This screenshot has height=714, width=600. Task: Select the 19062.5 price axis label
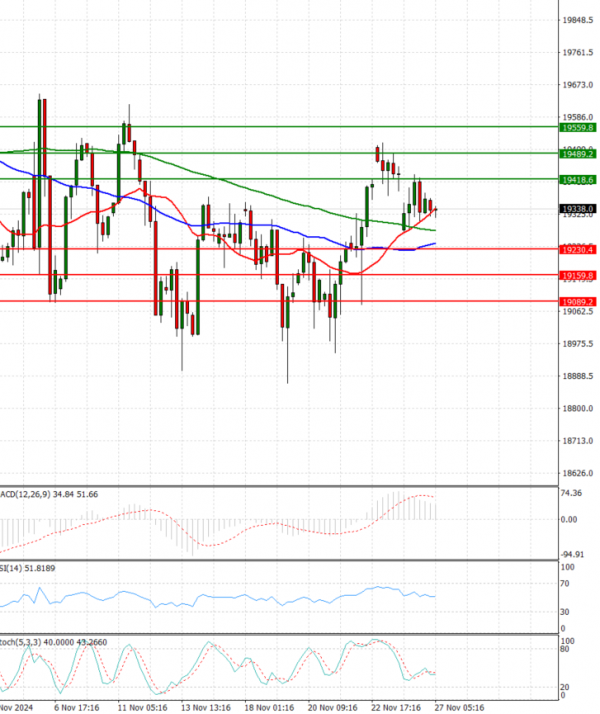click(x=578, y=311)
